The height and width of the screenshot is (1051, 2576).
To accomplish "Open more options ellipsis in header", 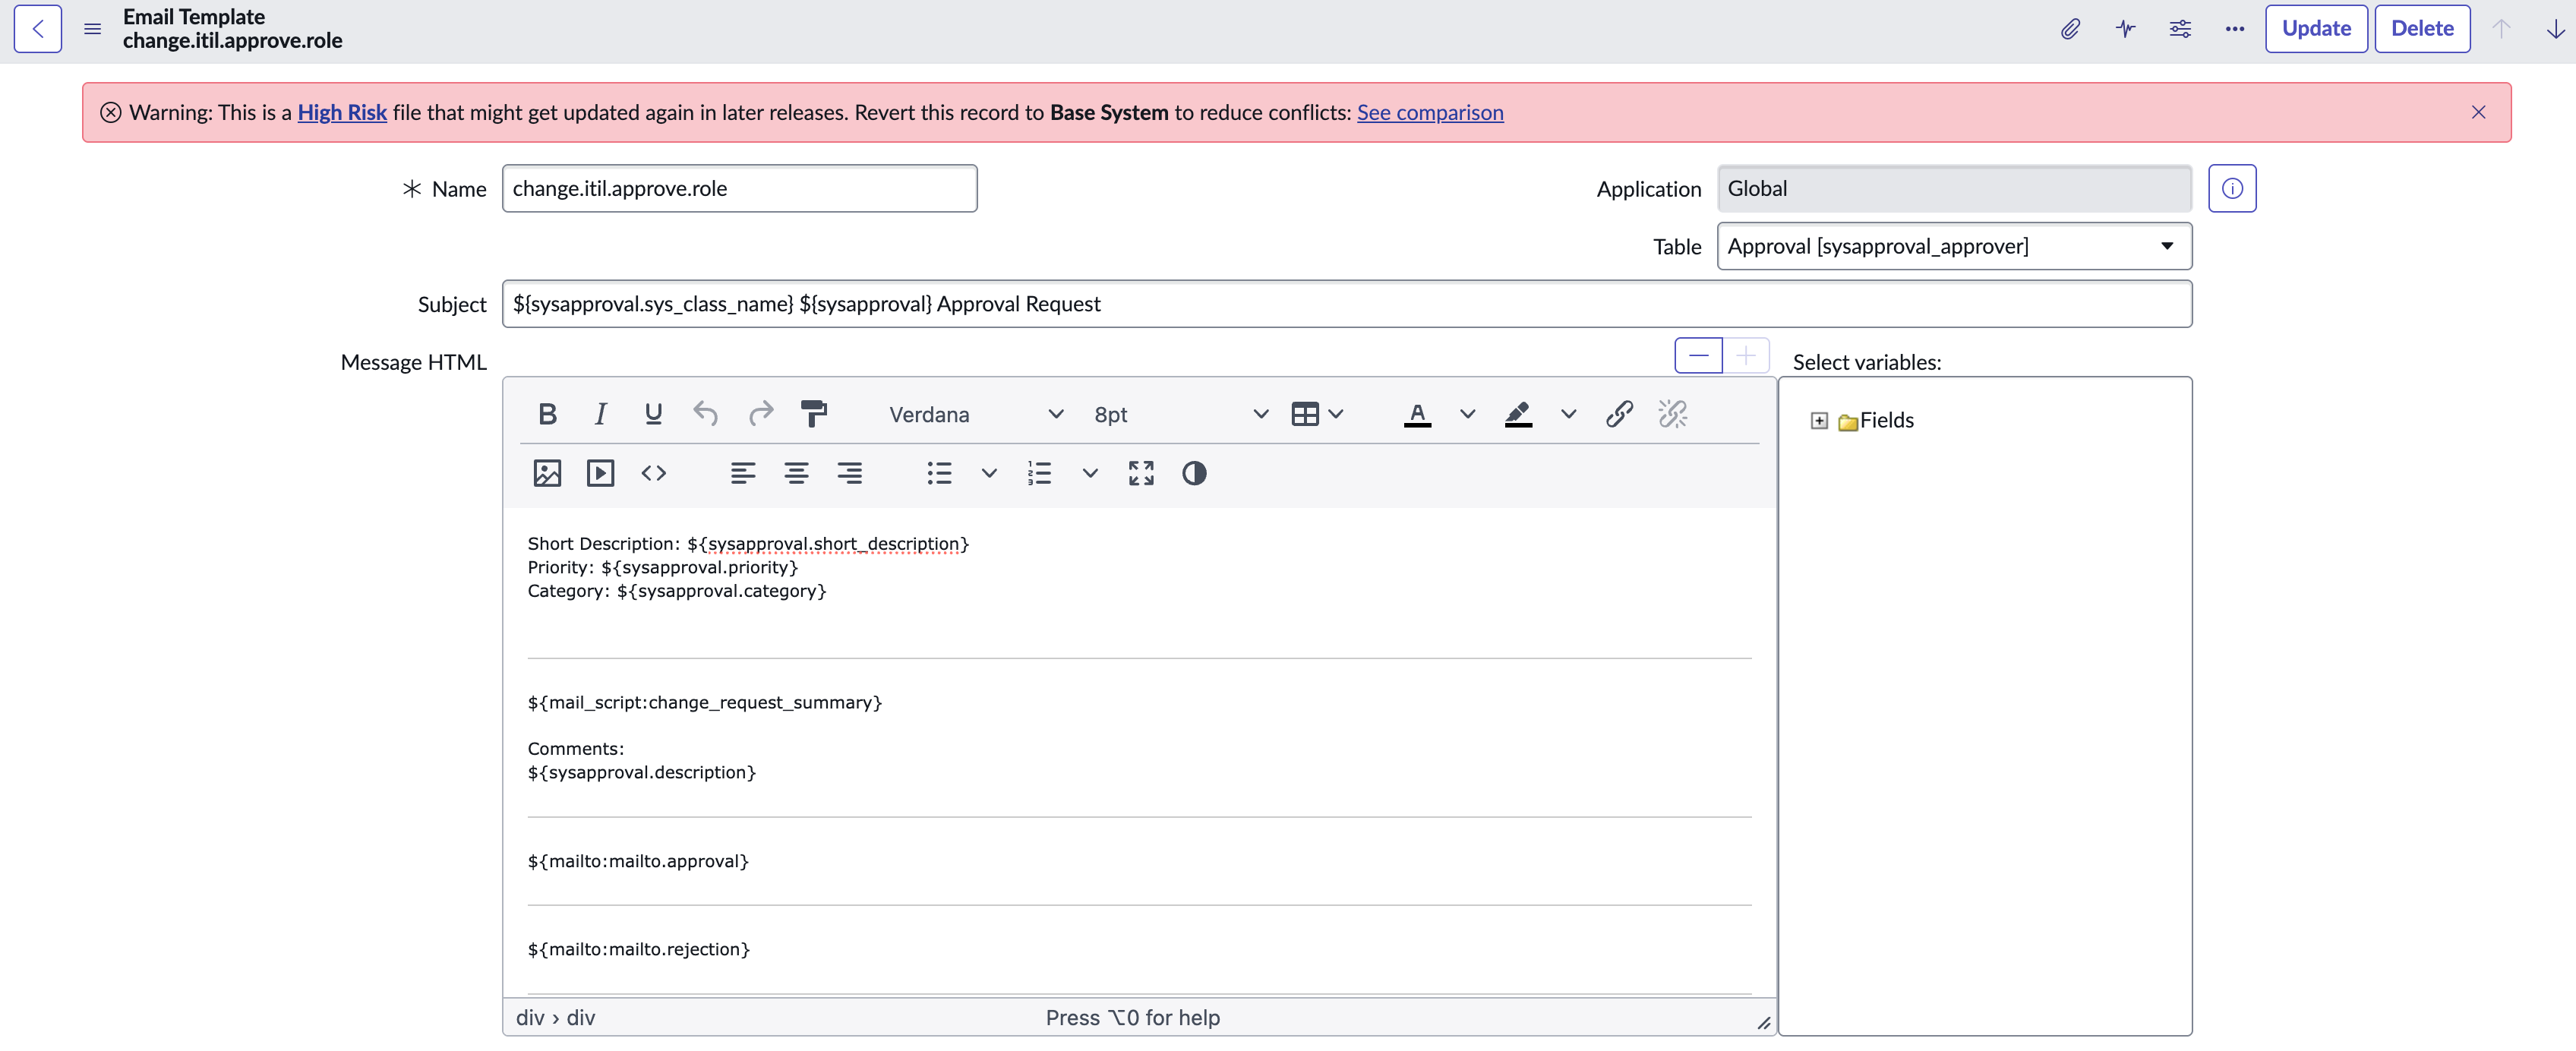I will click(2235, 29).
